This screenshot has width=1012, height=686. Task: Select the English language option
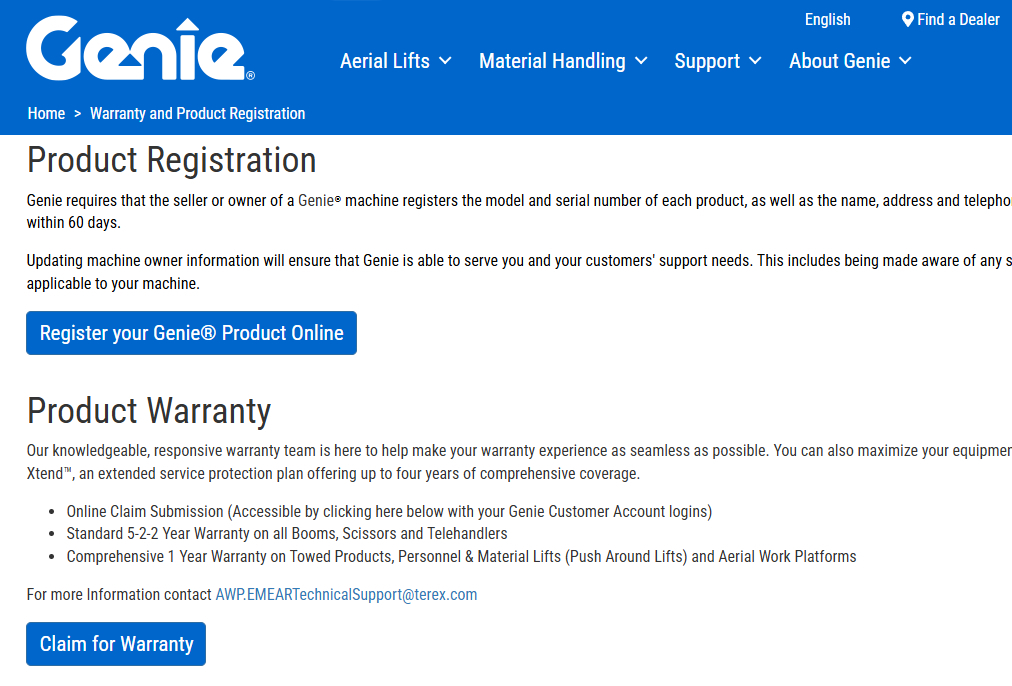point(827,20)
